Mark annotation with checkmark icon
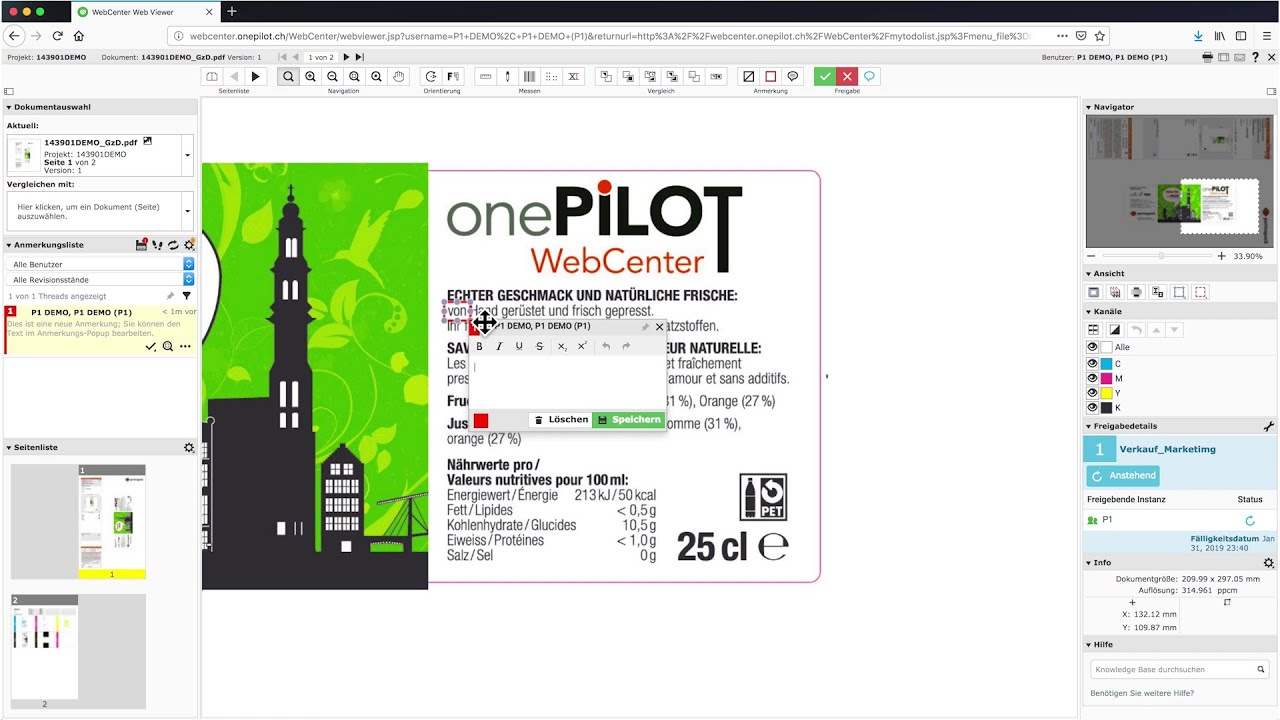The width and height of the screenshot is (1280, 720). pyautogui.click(x=151, y=346)
